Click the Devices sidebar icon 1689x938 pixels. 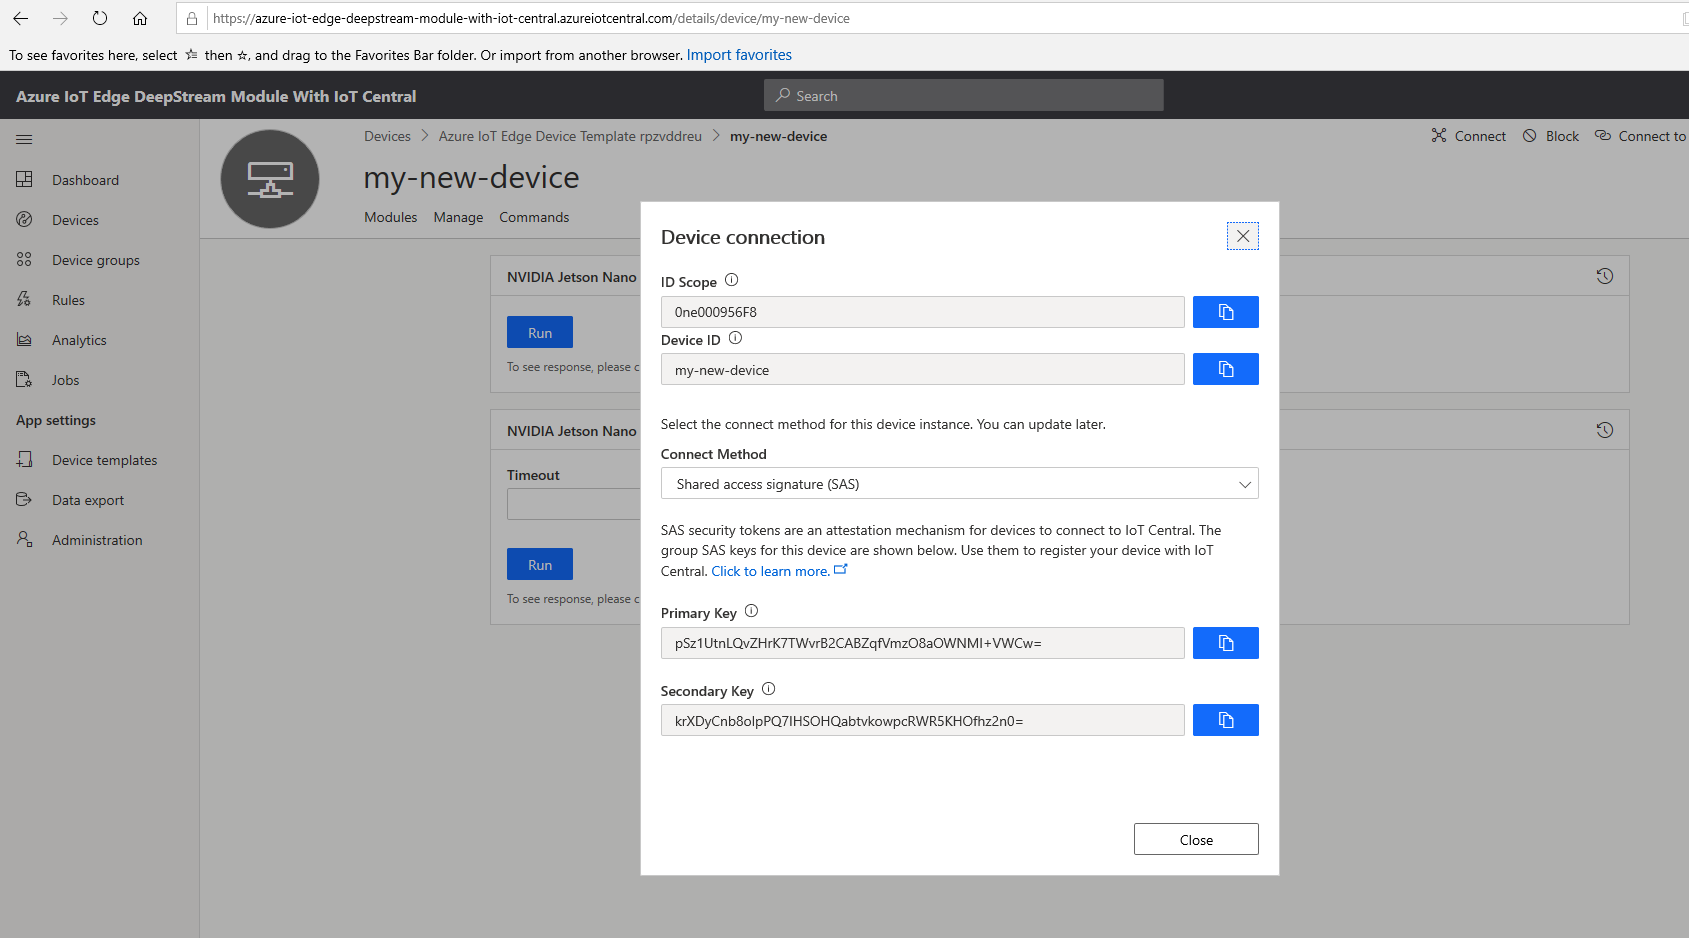click(24, 219)
